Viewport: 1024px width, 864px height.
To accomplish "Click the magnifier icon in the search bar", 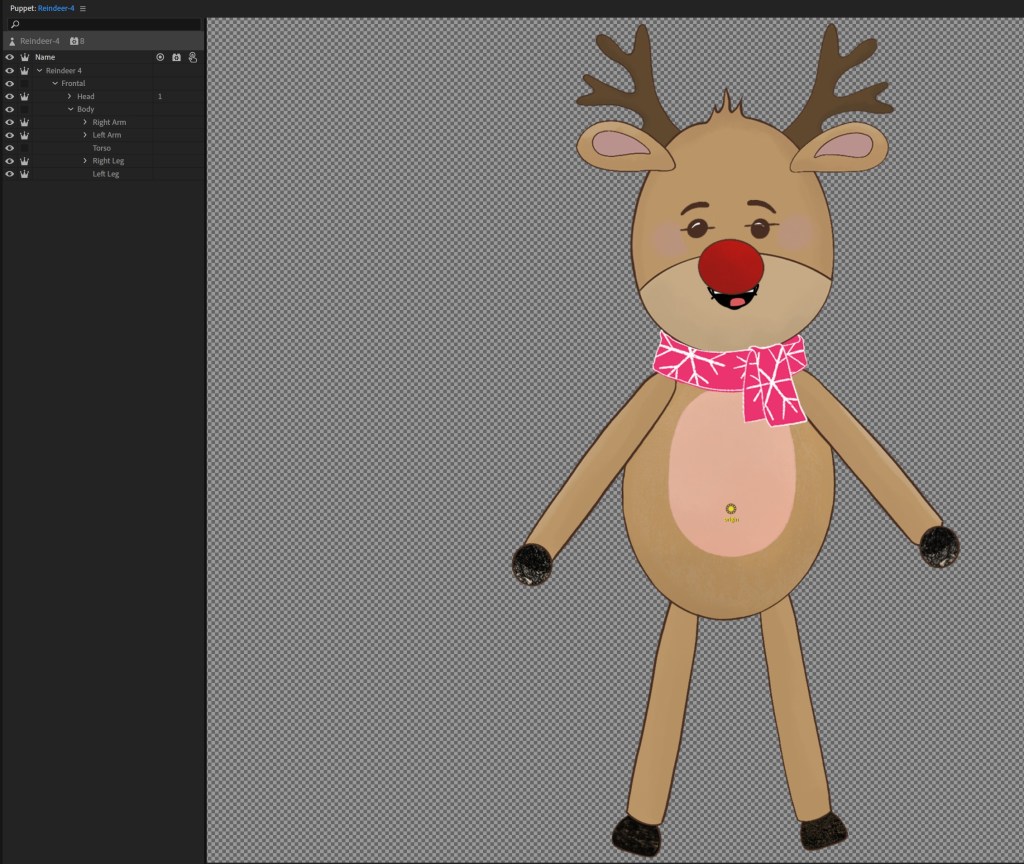I will (15, 24).
